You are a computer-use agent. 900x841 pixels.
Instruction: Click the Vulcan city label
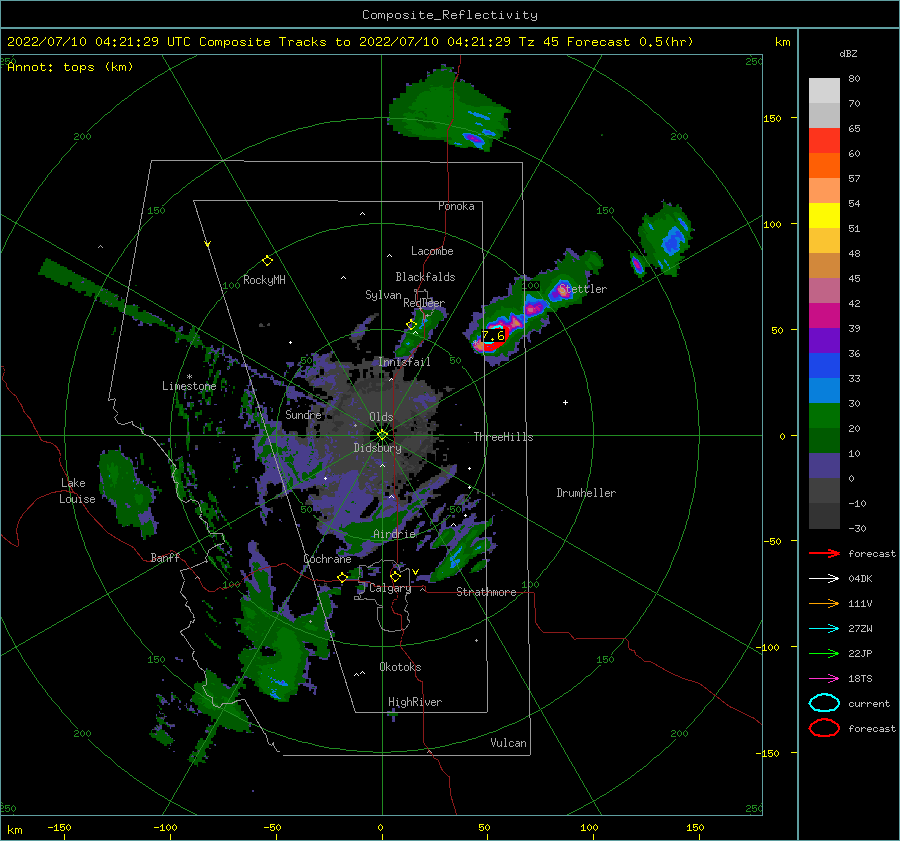tap(508, 743)
